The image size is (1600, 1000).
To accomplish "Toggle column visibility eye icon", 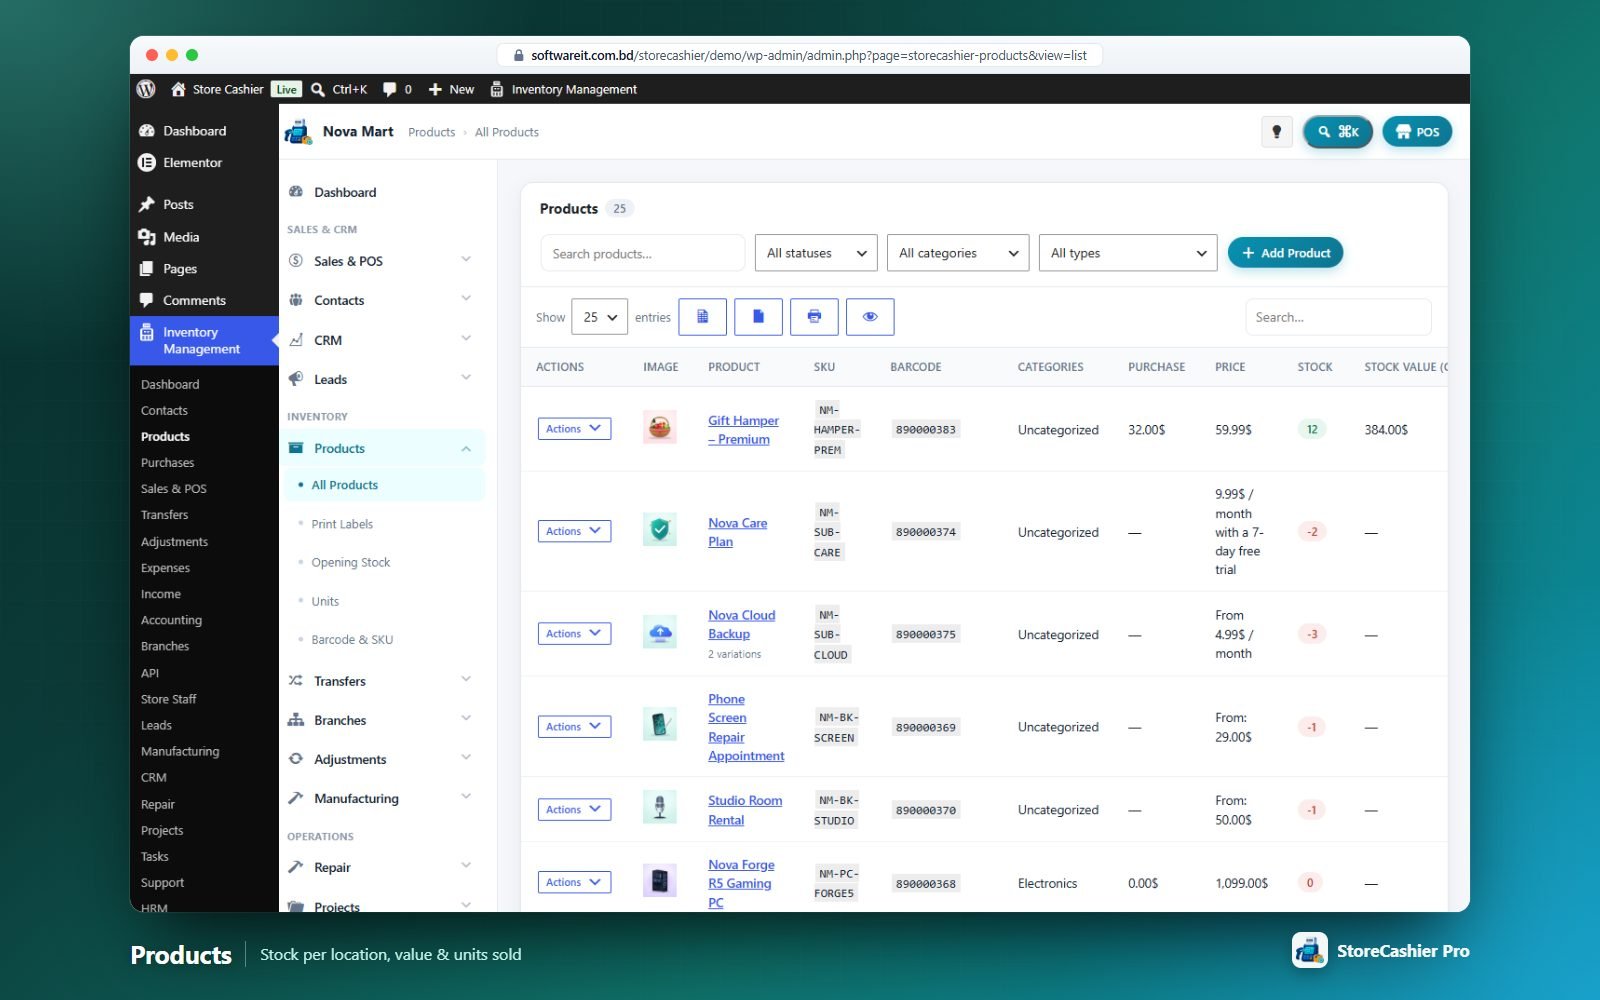I will (x=870, y=317).
